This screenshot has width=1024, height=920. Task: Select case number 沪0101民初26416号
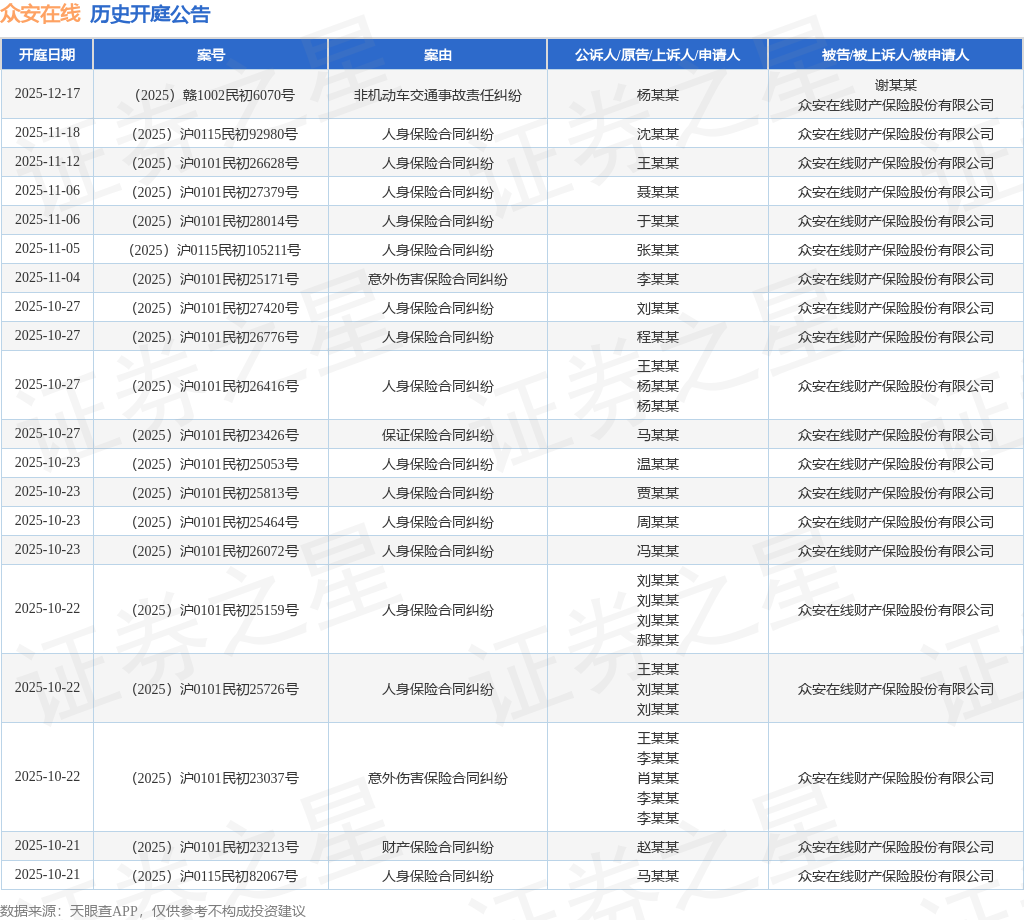point(215,387)
